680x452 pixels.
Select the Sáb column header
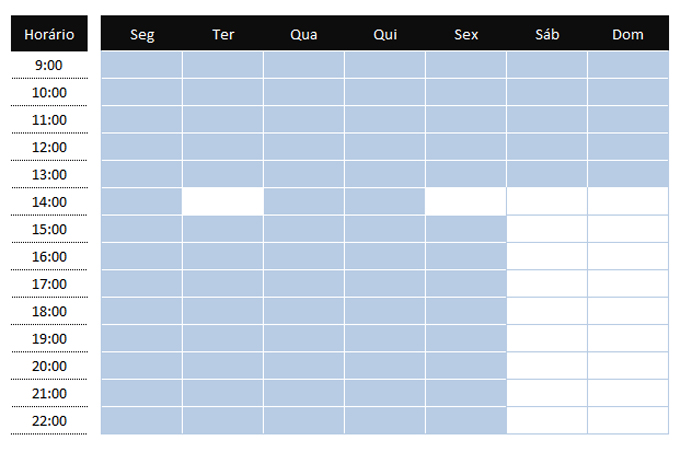click(x=547, y=34)
